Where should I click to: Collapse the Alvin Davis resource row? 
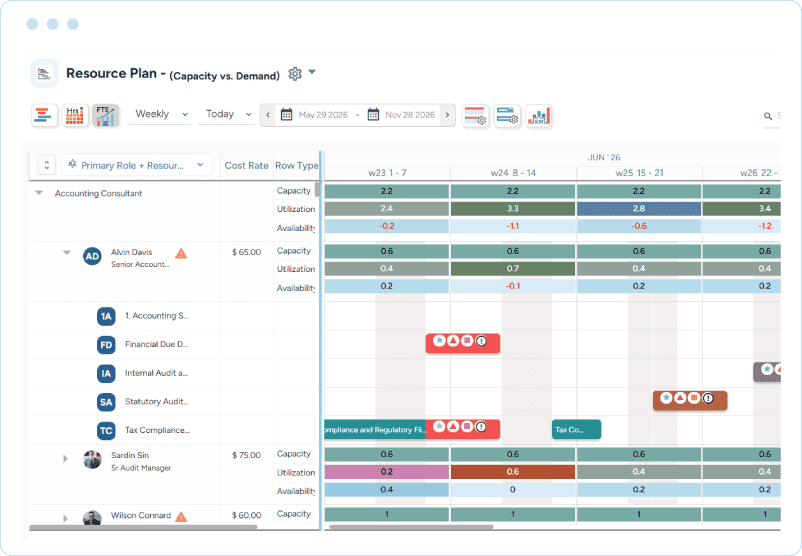66,253
